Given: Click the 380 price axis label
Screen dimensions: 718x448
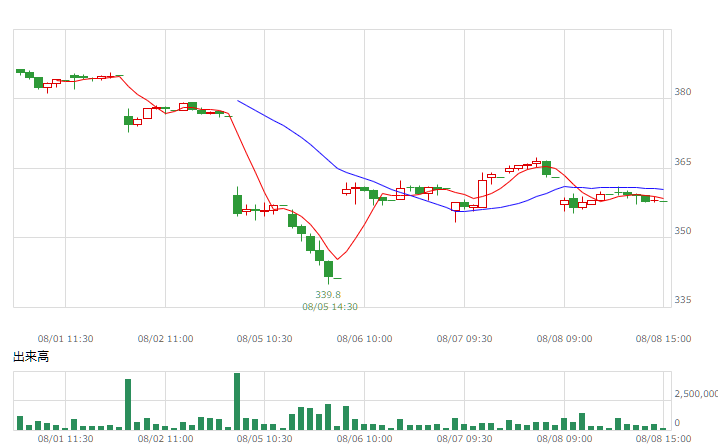Looking at the screenshot, I should 682,92.
